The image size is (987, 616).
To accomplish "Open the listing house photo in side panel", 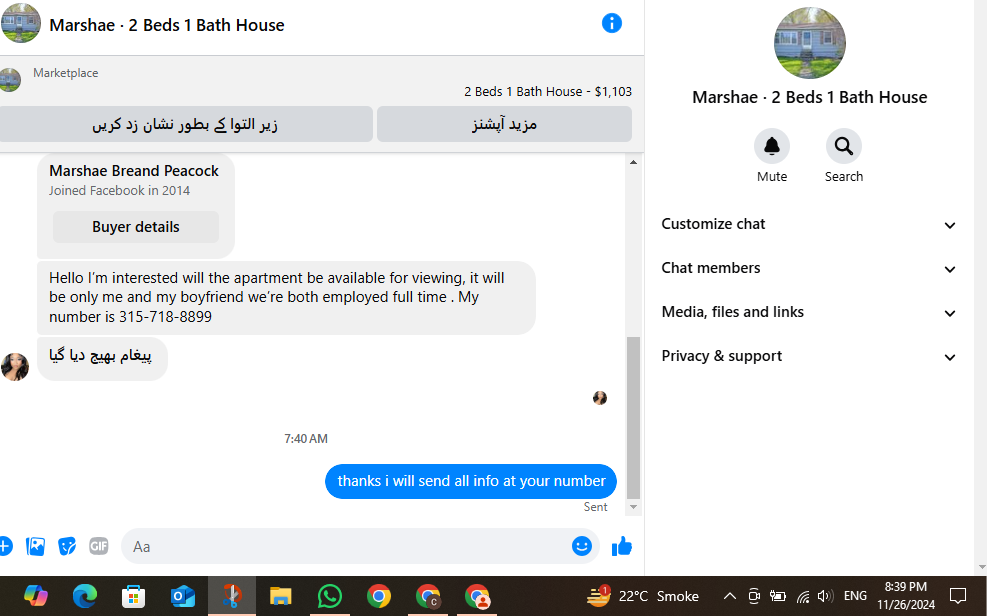I will (x=809, y=43).
